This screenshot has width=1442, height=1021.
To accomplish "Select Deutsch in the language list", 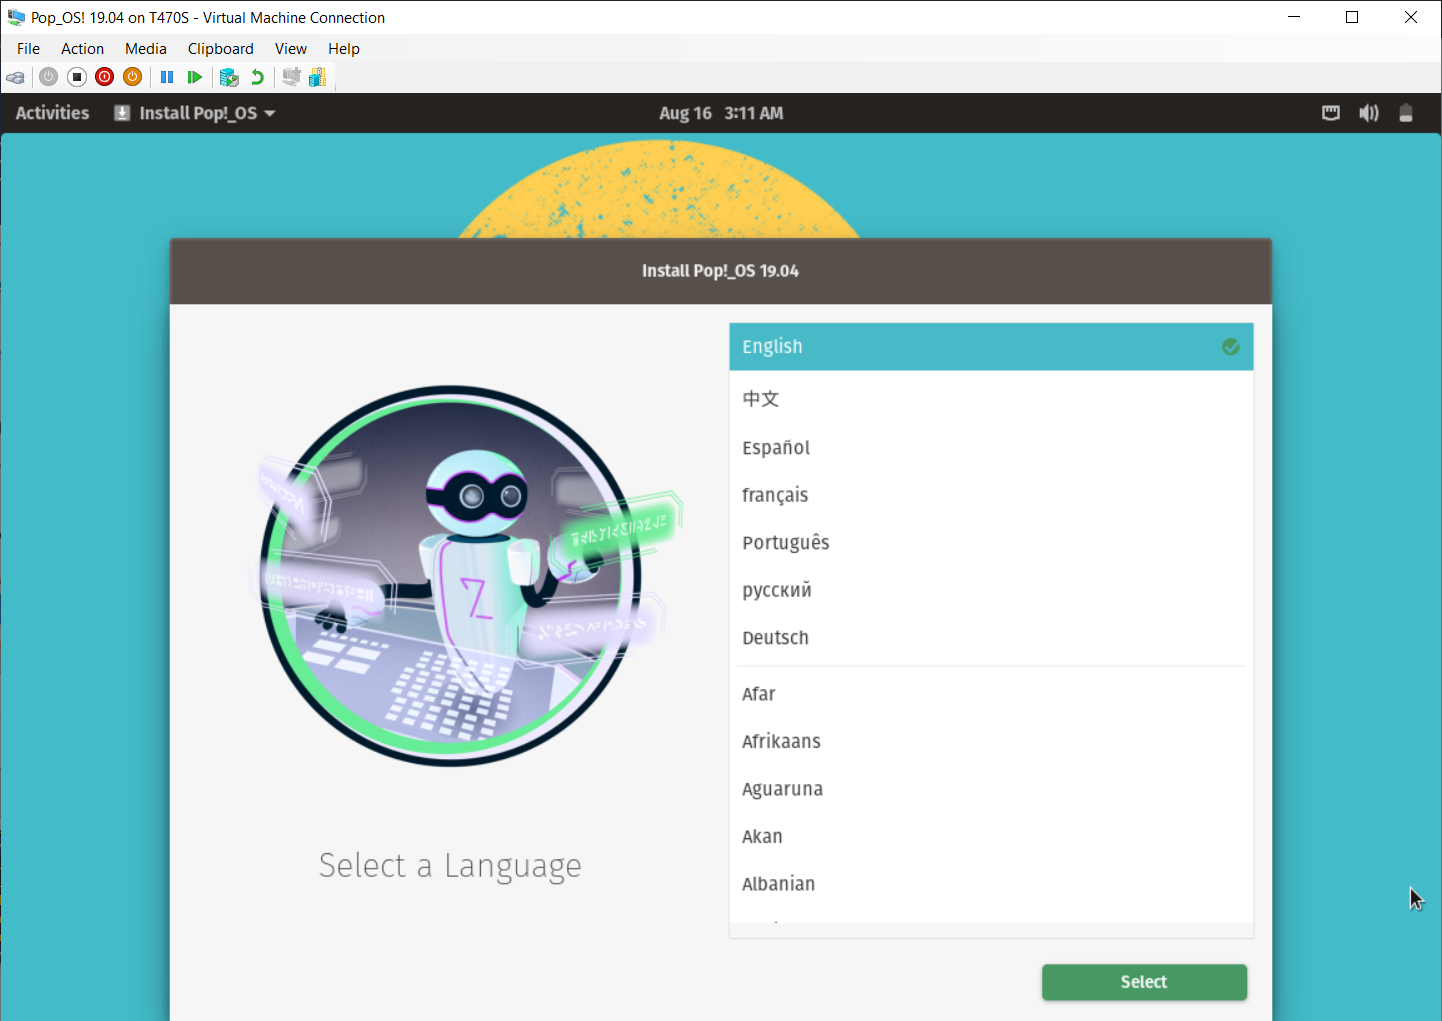I will (x=991, y=638).
